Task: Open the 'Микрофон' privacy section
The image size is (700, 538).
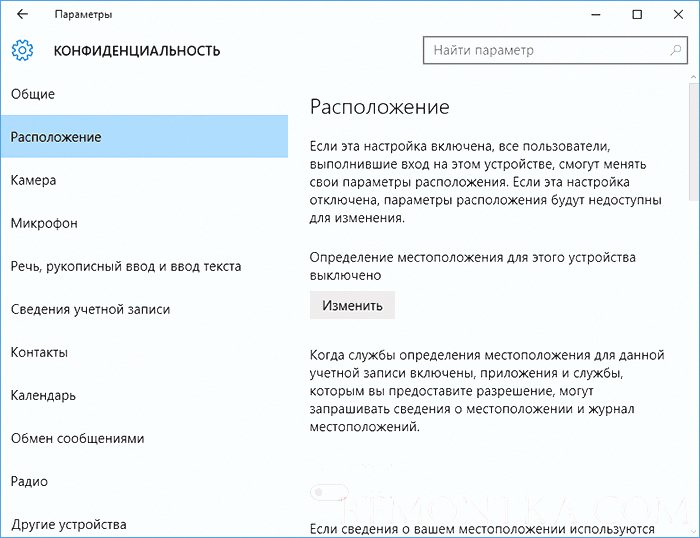Action: [144, 223]
